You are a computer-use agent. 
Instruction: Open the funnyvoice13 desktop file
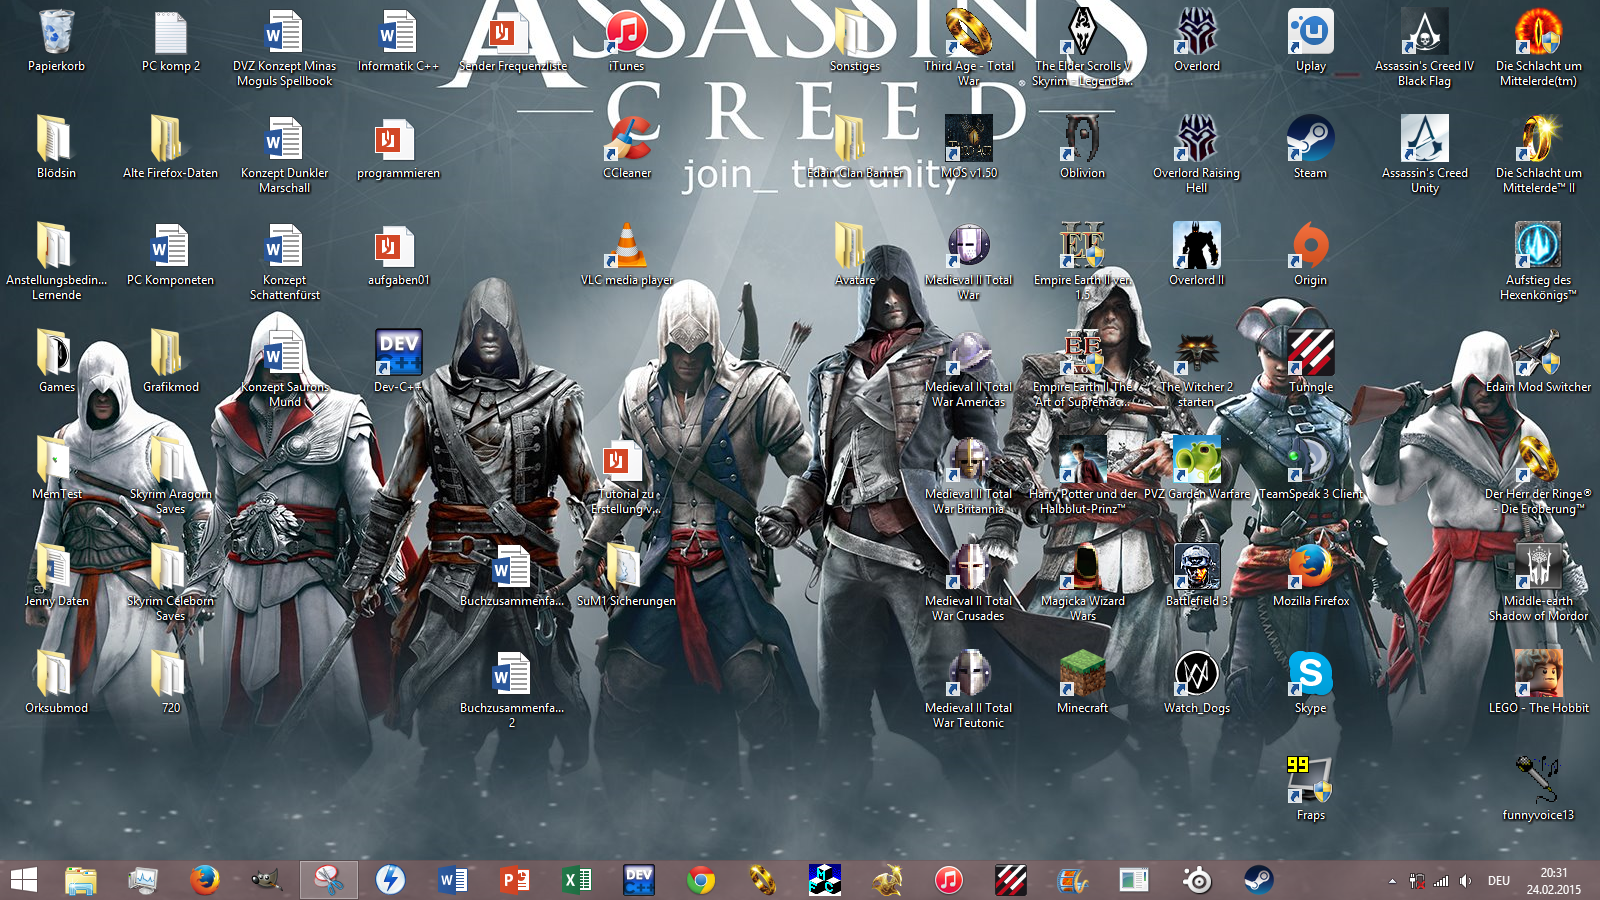coord(1538,781)
